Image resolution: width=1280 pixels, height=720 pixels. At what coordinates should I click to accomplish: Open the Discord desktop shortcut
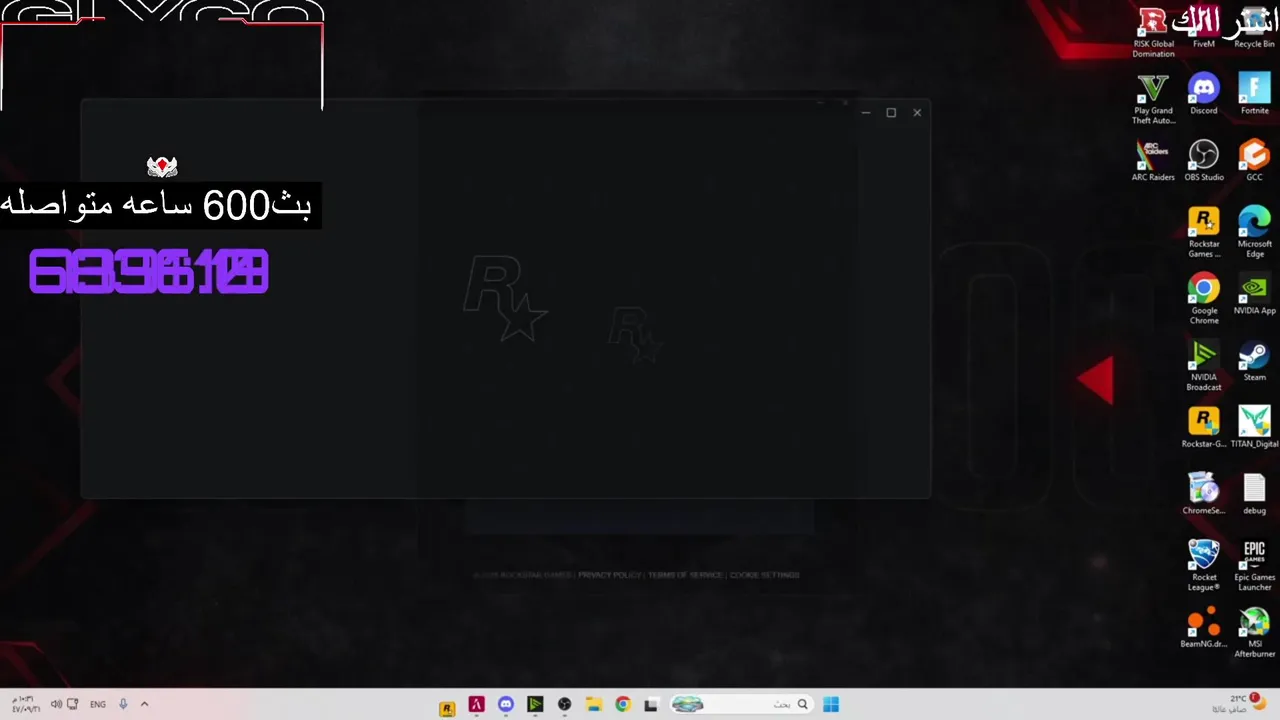point(1204,94)
